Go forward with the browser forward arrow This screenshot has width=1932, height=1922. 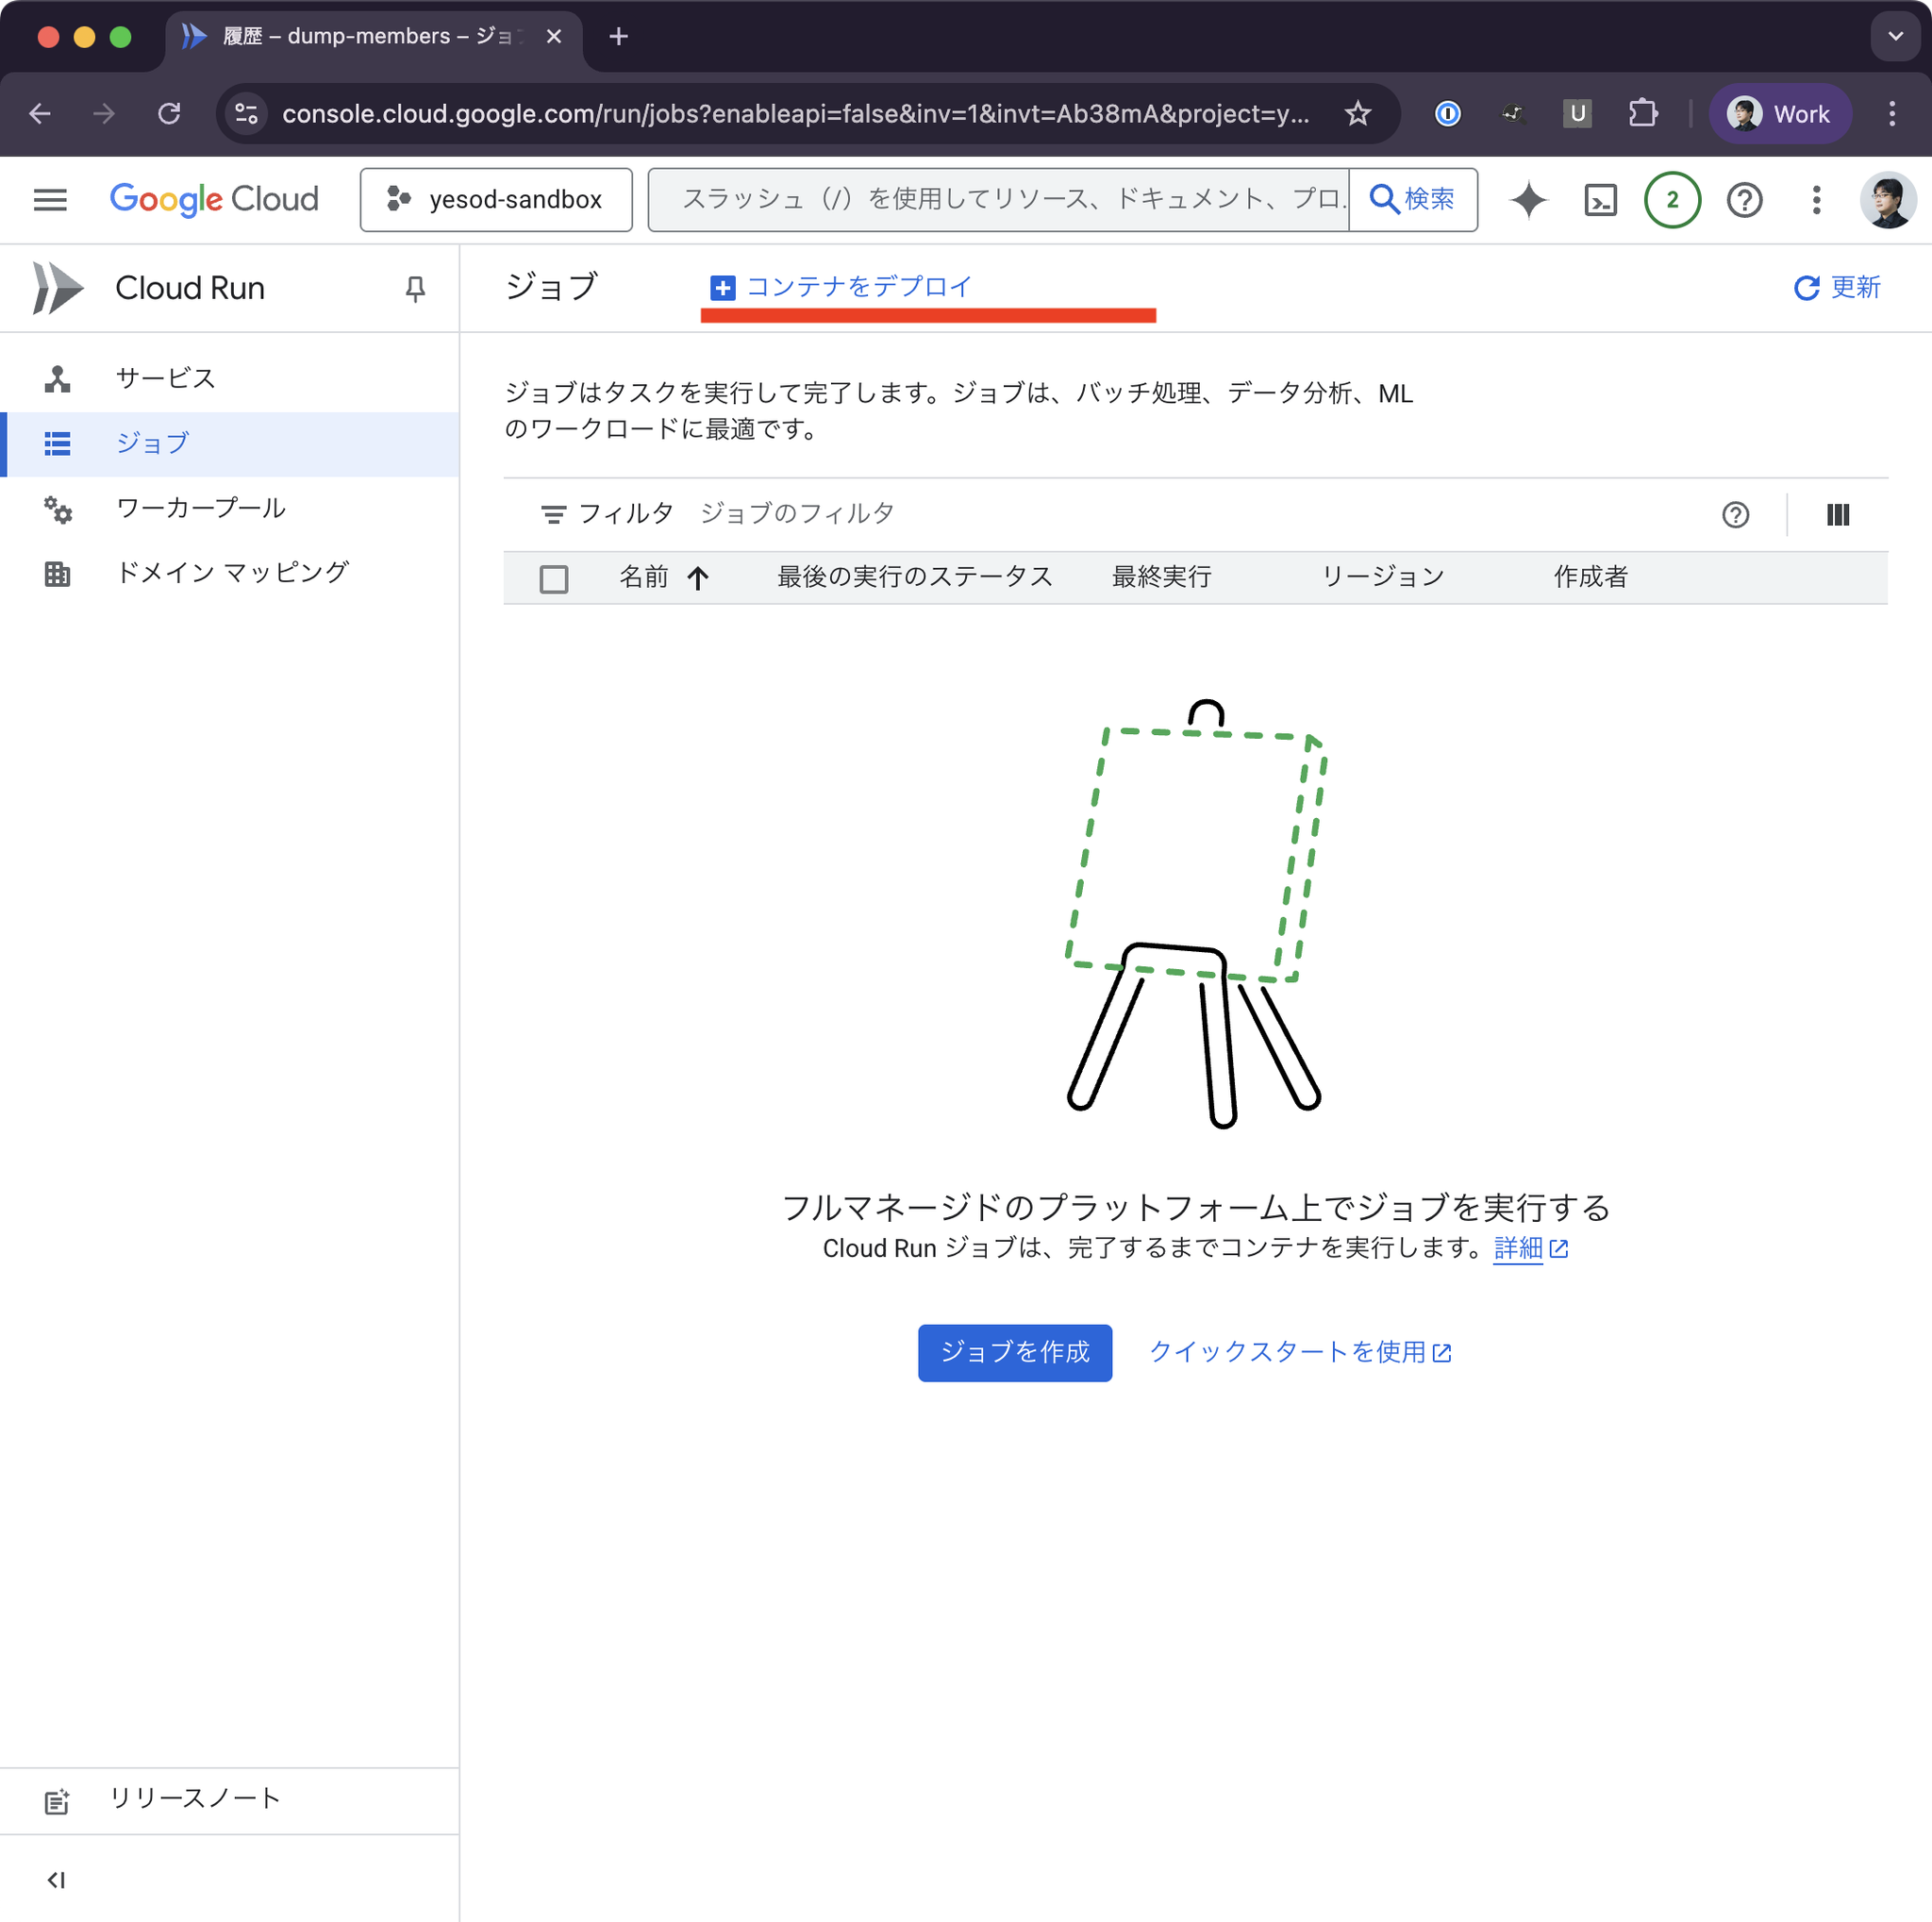point(104,114)
